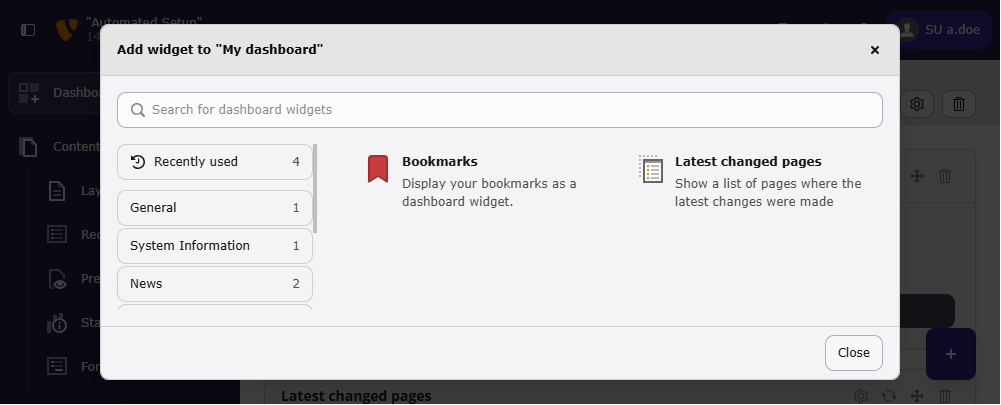Focus the Search for dashboard widgets field

tap(500, 110)
